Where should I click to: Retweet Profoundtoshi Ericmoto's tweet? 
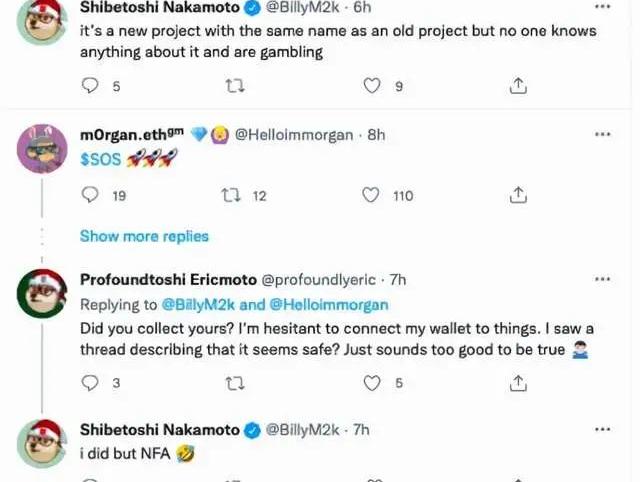[235, 382]
